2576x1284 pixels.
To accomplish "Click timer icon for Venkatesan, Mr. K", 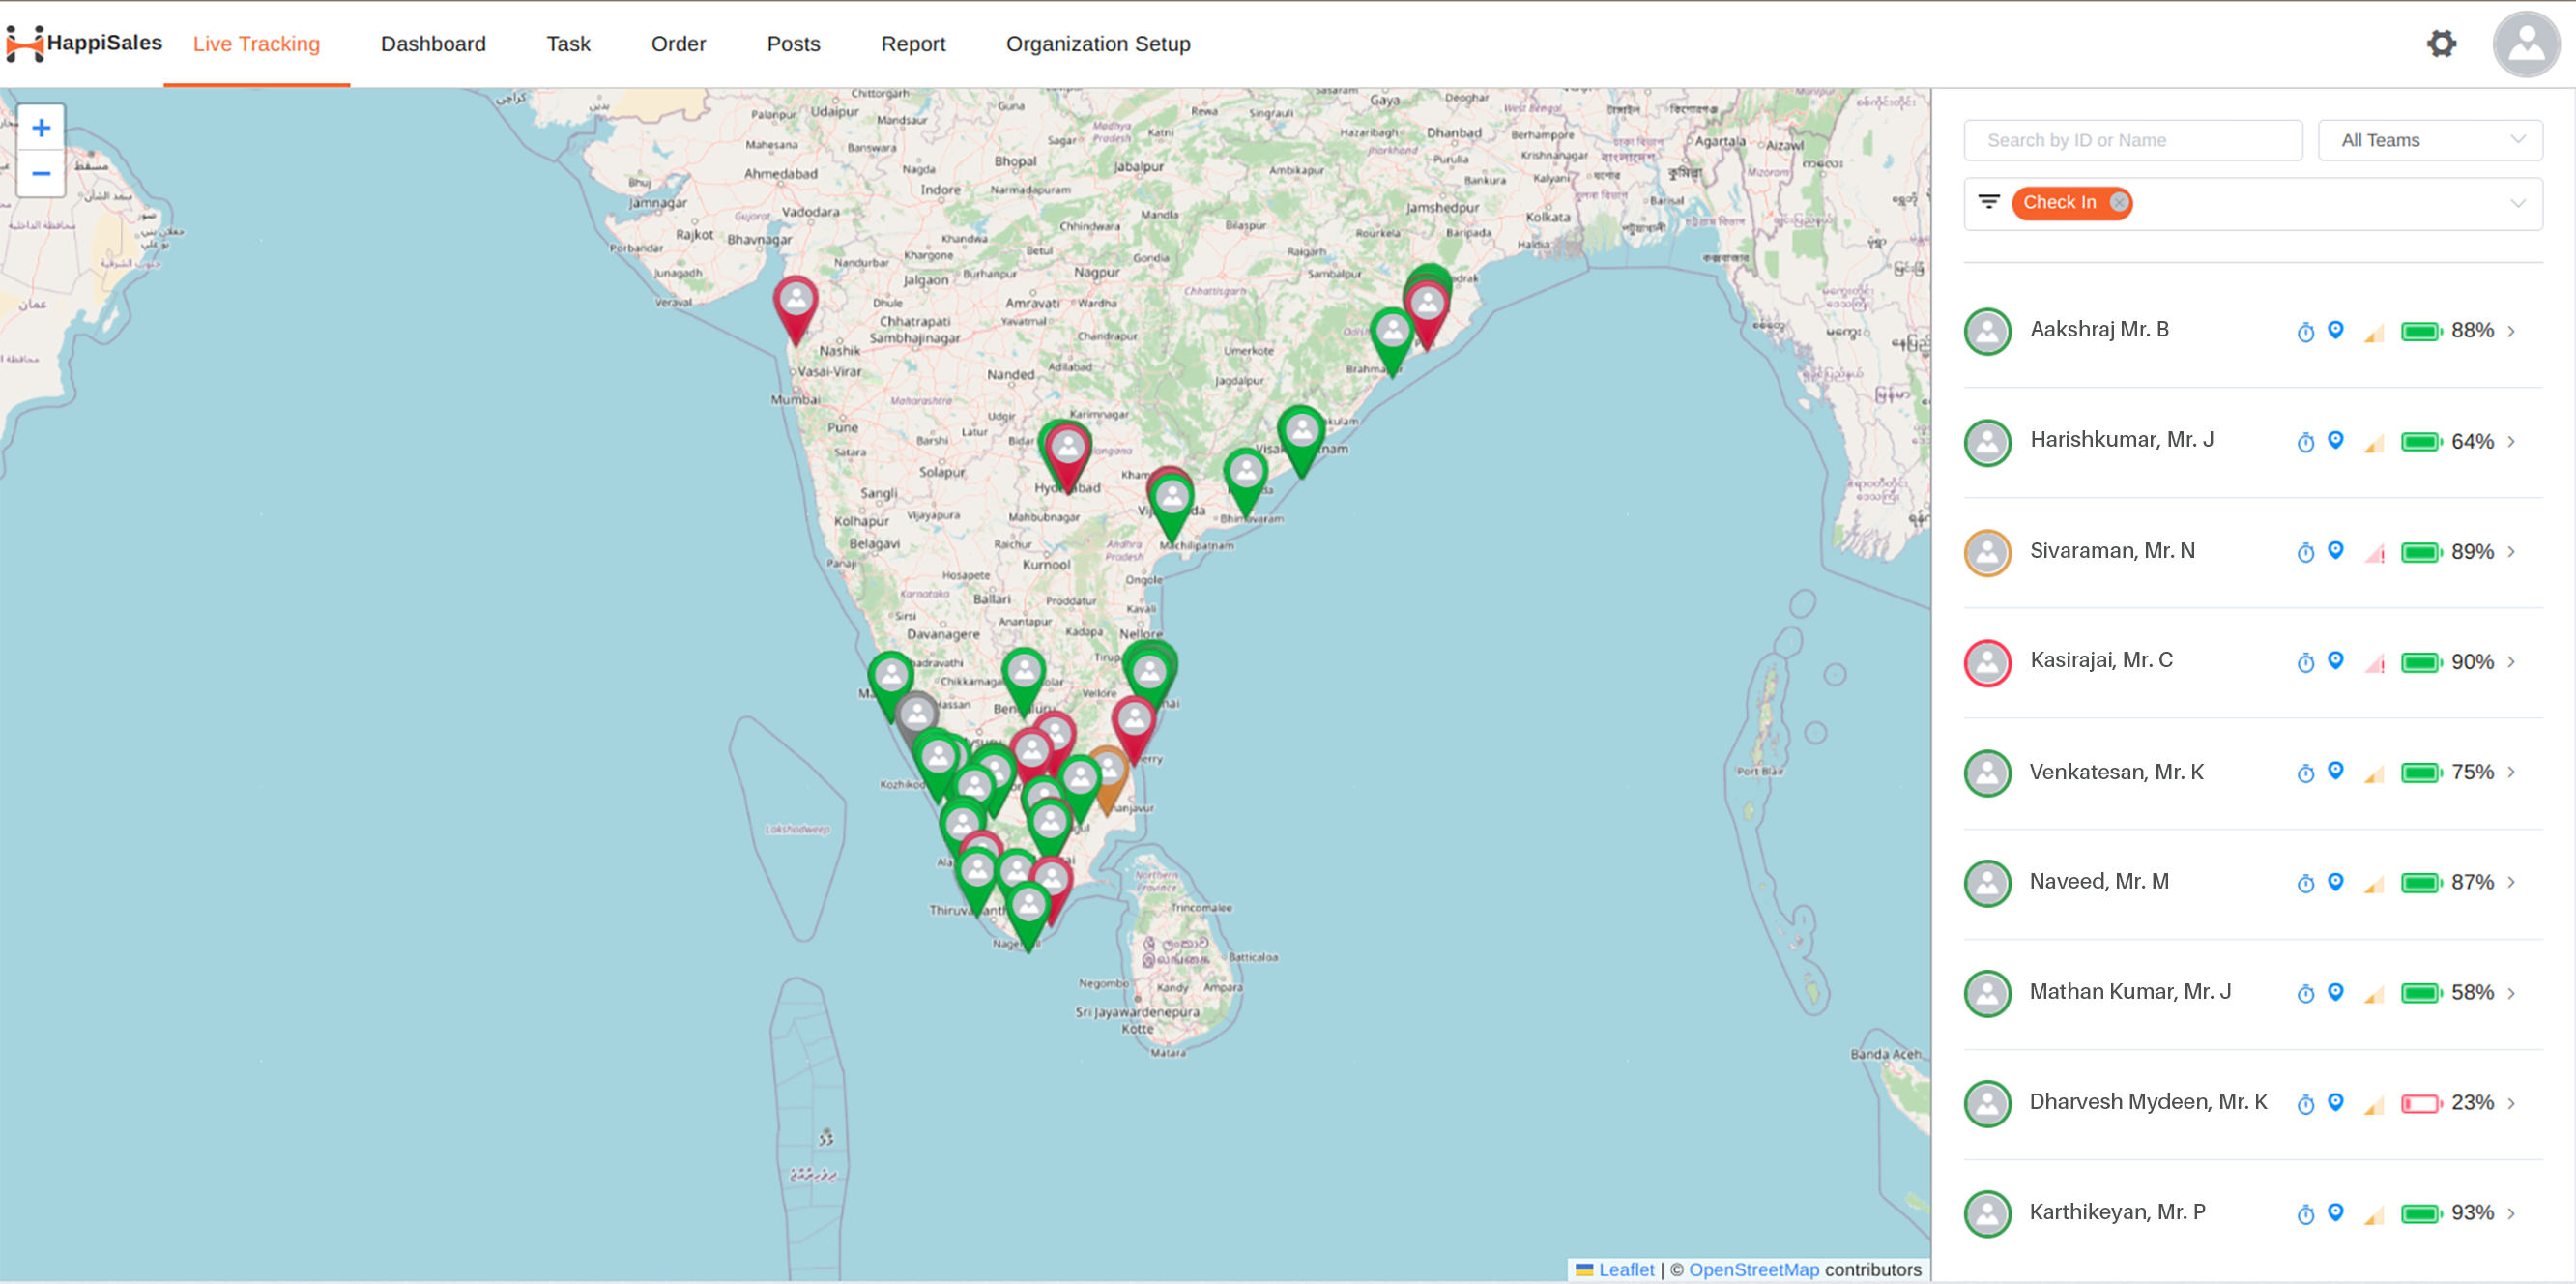I will tap(2306, 773).
